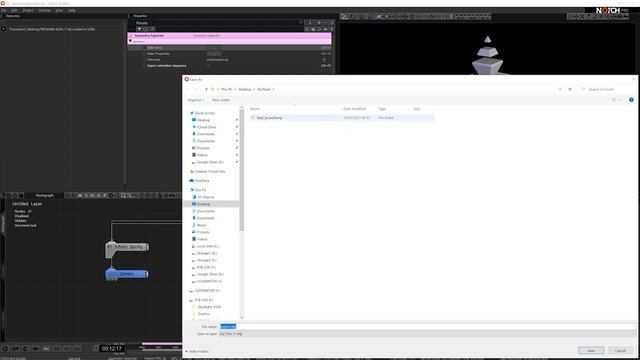The height and width of the screenshot is (360, 640).
Task: Sort by the Date modified column header
Action: coord(354,109)
